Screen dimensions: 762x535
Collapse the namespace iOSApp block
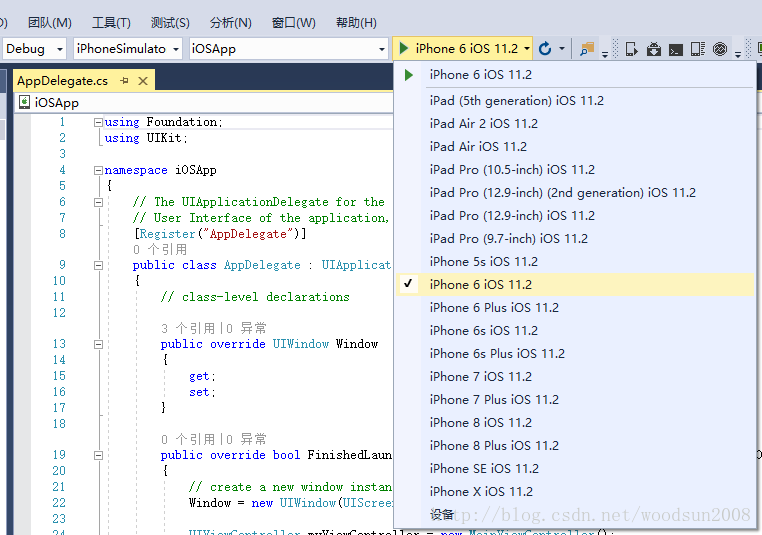98,170
